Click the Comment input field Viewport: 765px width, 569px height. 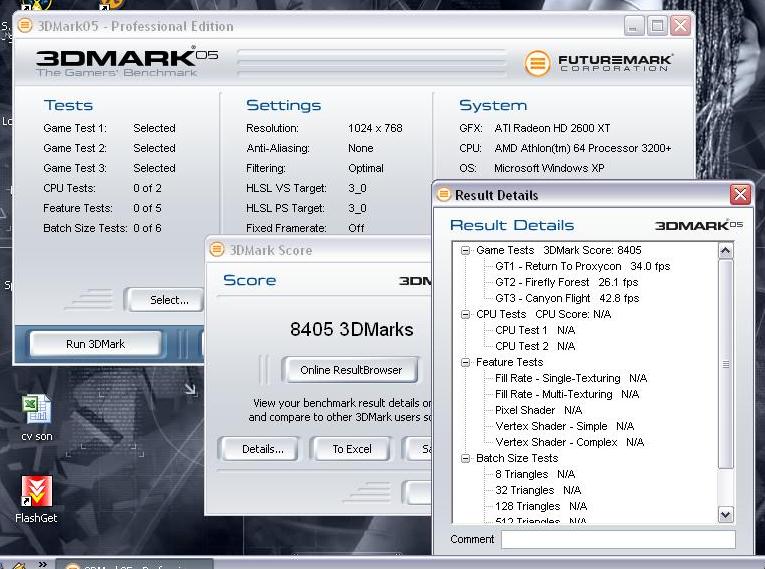618,539
